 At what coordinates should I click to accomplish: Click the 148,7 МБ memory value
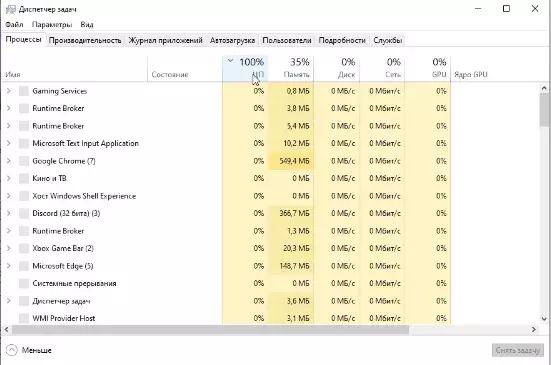coord(294,266)
